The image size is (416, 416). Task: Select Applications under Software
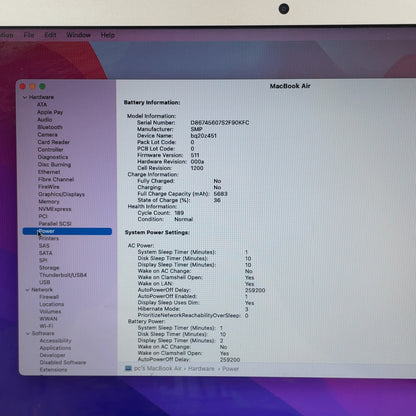[x=55, y=348]
